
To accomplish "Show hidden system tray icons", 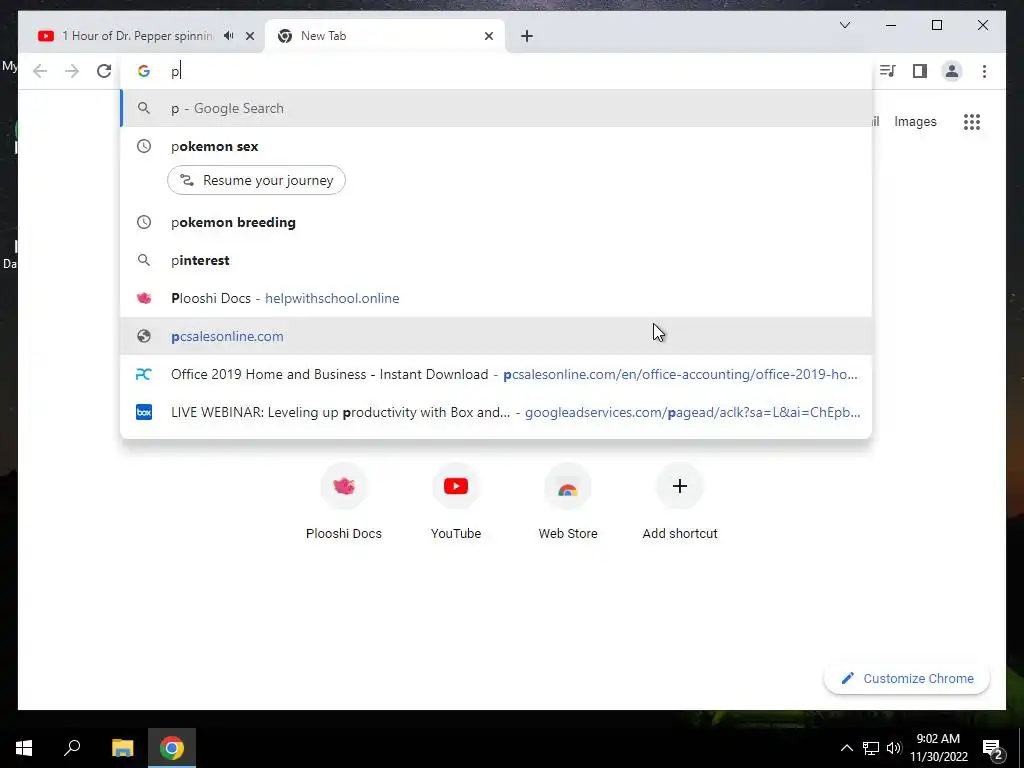I will pos(846,748).
